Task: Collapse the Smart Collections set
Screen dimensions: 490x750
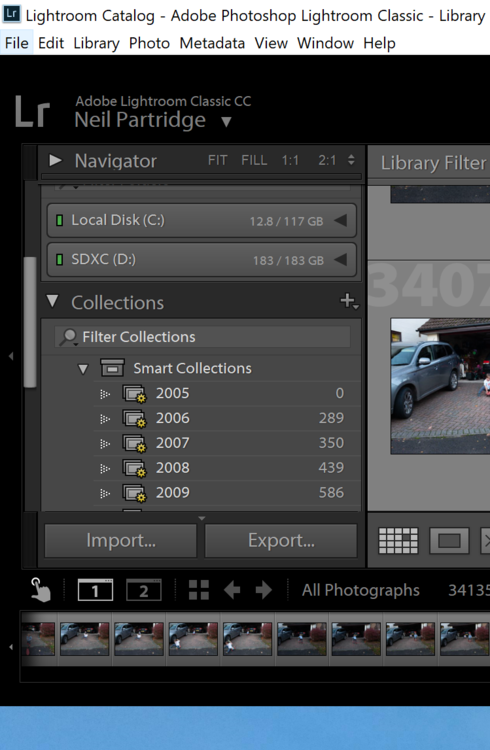Action: tap(83, 369)
